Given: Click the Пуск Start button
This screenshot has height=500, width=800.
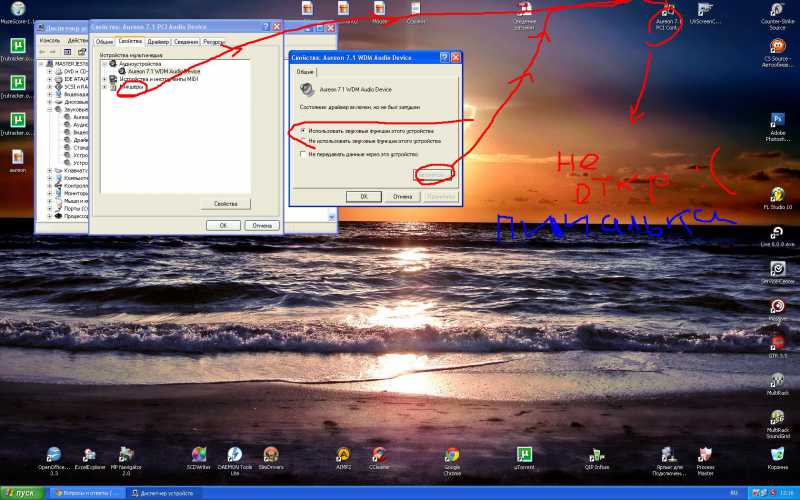Looking at the screenshot, I should (x=22, y=493).
